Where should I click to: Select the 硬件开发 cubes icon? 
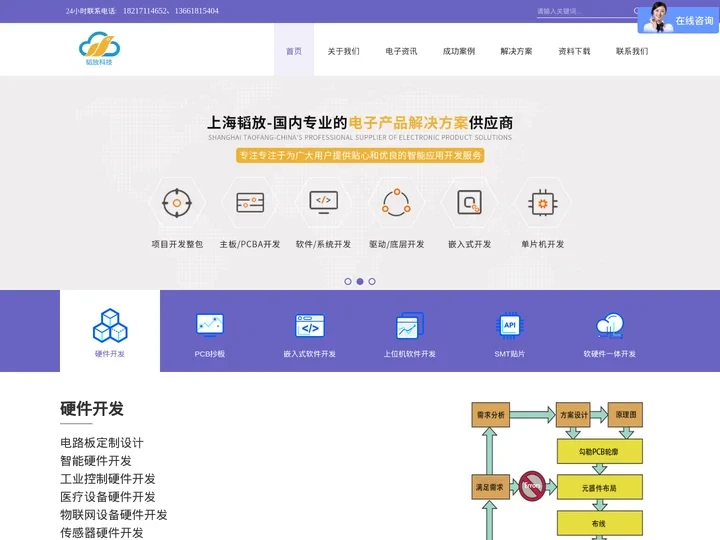point(110,326)
